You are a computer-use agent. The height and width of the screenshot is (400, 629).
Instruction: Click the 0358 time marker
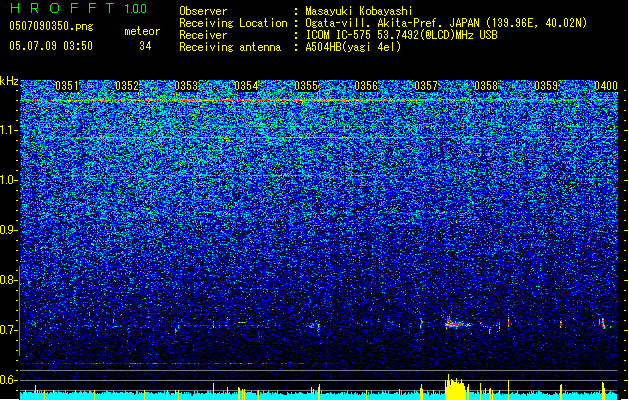486,86
